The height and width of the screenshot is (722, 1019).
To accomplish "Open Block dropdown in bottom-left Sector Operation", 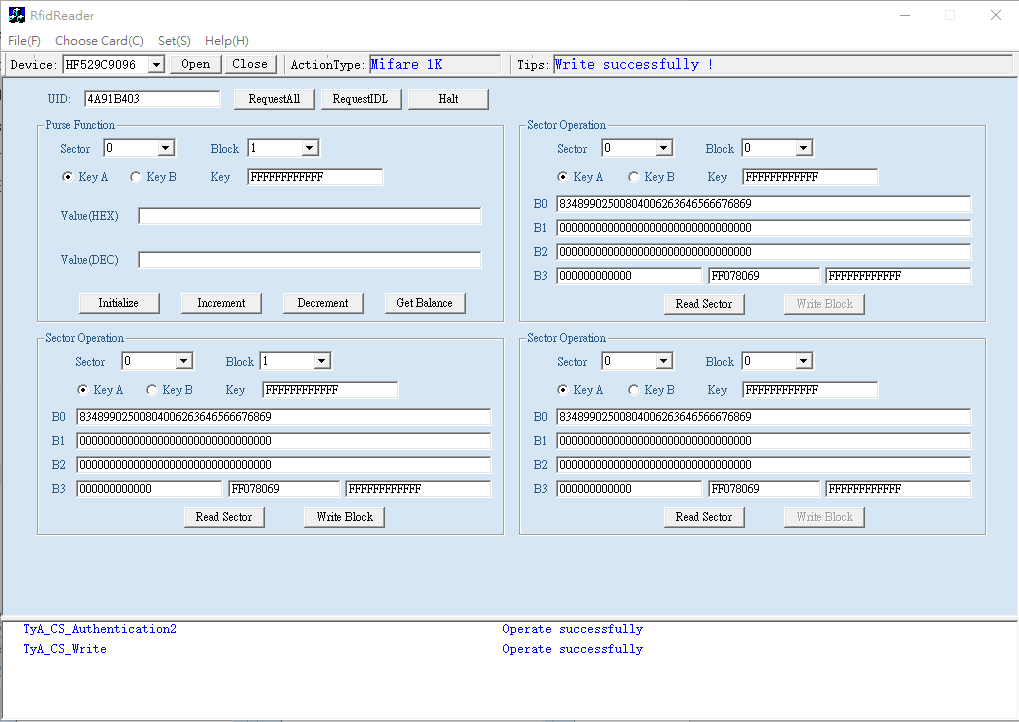I will tap(321, 361).
